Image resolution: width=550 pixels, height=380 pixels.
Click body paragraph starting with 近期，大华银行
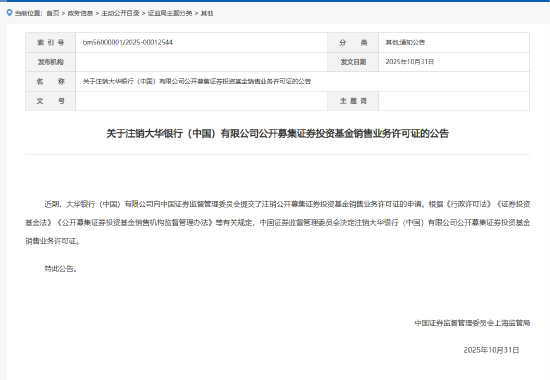[x=277, y=222]
